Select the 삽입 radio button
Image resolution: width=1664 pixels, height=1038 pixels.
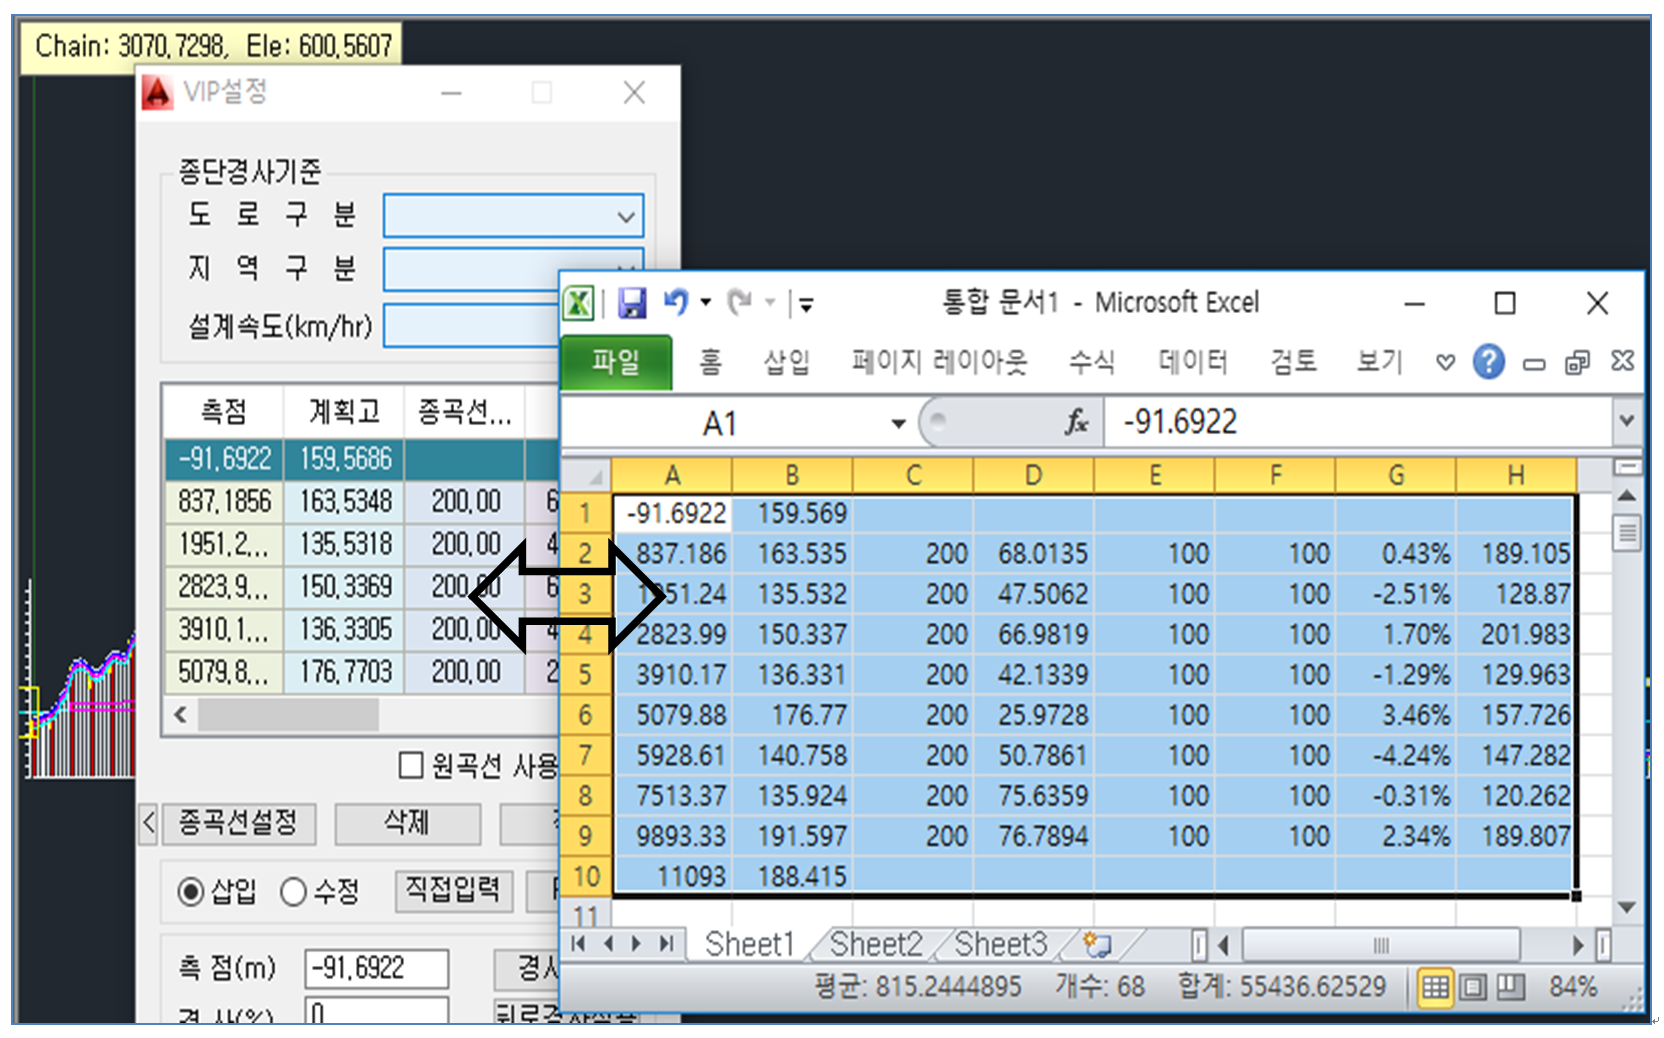tap(191, 891)
